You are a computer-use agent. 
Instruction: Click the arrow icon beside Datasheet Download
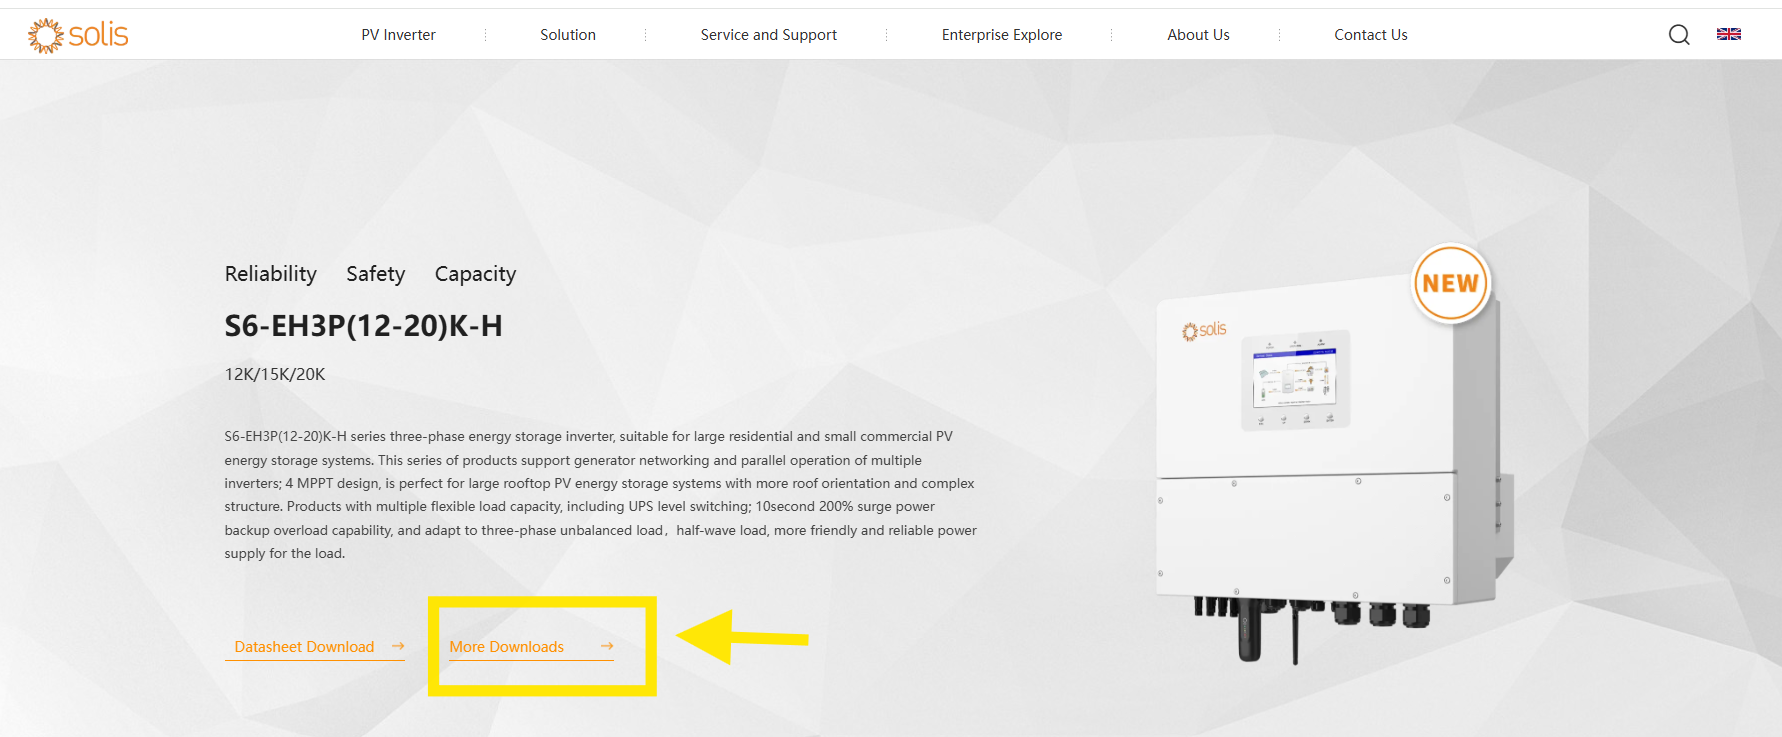coord(398,646)
